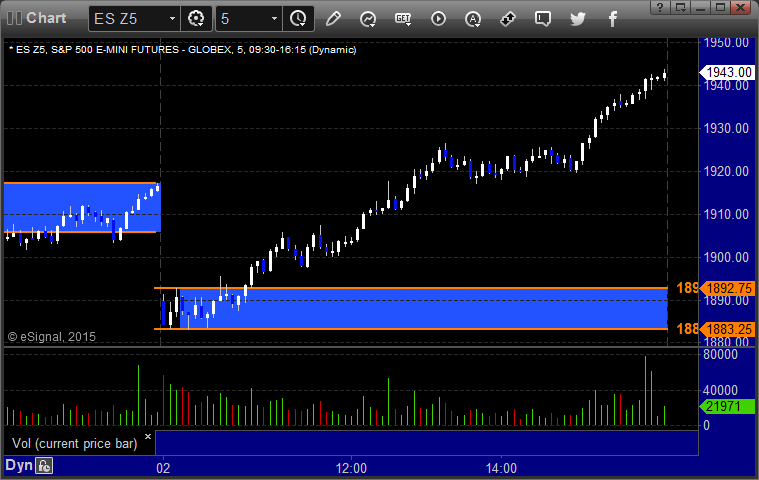Screen dimensions: 759x480
Task: Click the 40000 volume axis label
Action: [x=720, y=390]
